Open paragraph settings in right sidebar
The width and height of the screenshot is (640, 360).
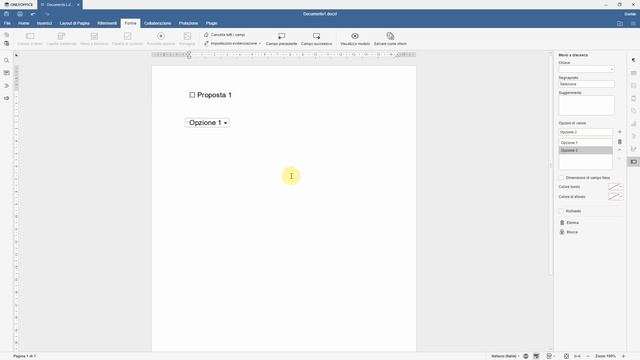[x=633, y=60]
